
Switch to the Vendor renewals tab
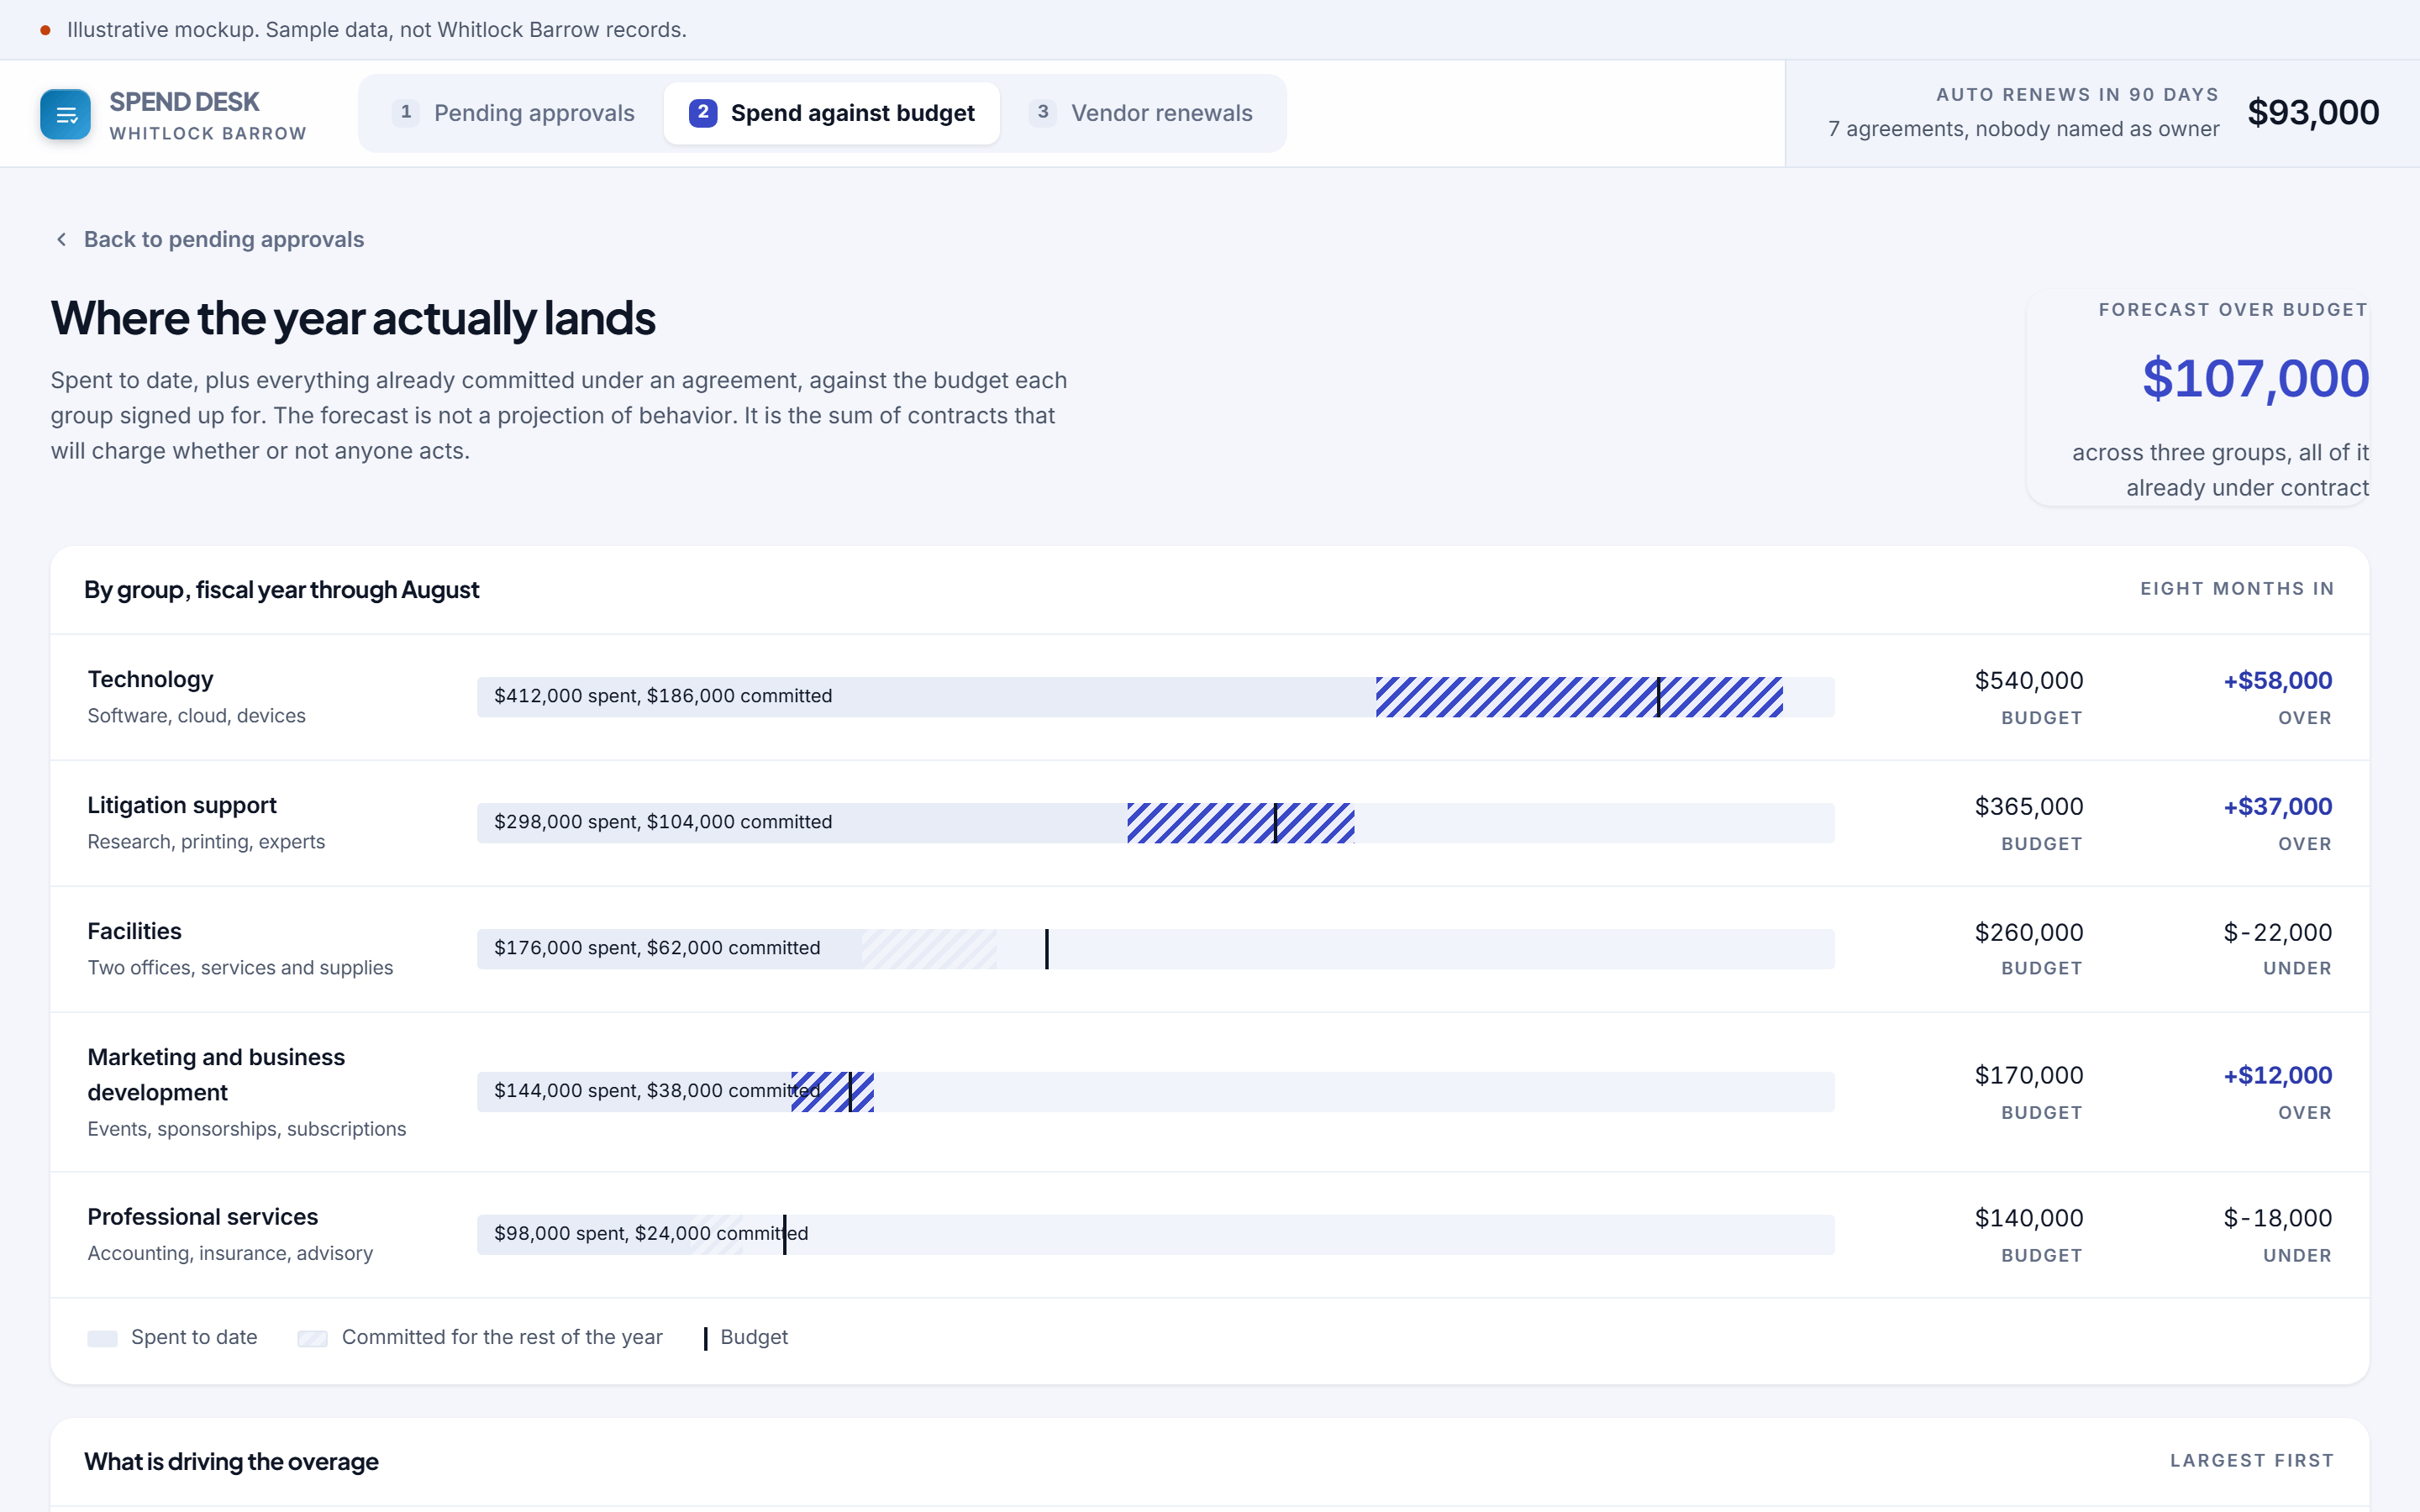tap(1141, 113)
